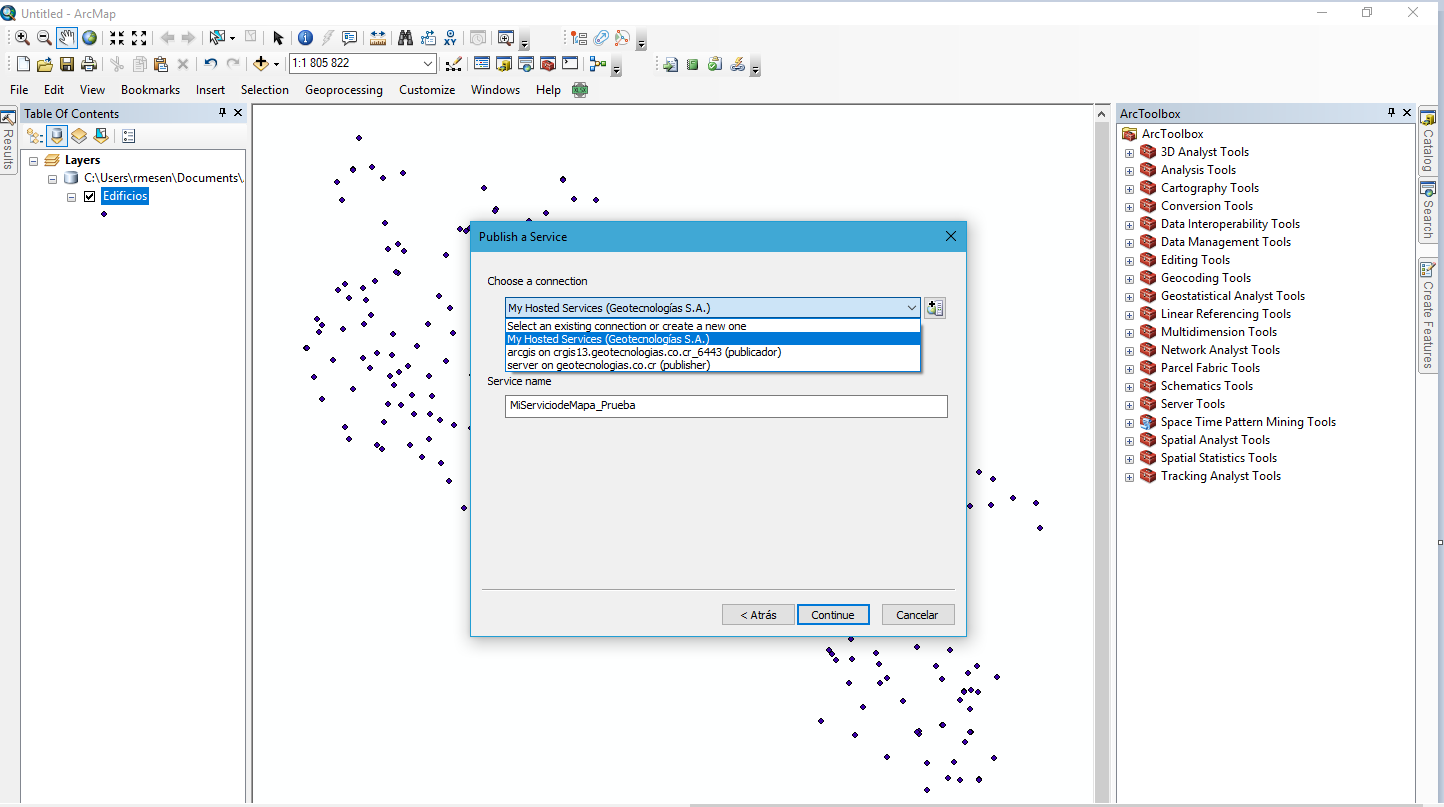Viewport: 1444px width, 807px height.
Task: Activate the Identify tool
Action: pos(305,38)
